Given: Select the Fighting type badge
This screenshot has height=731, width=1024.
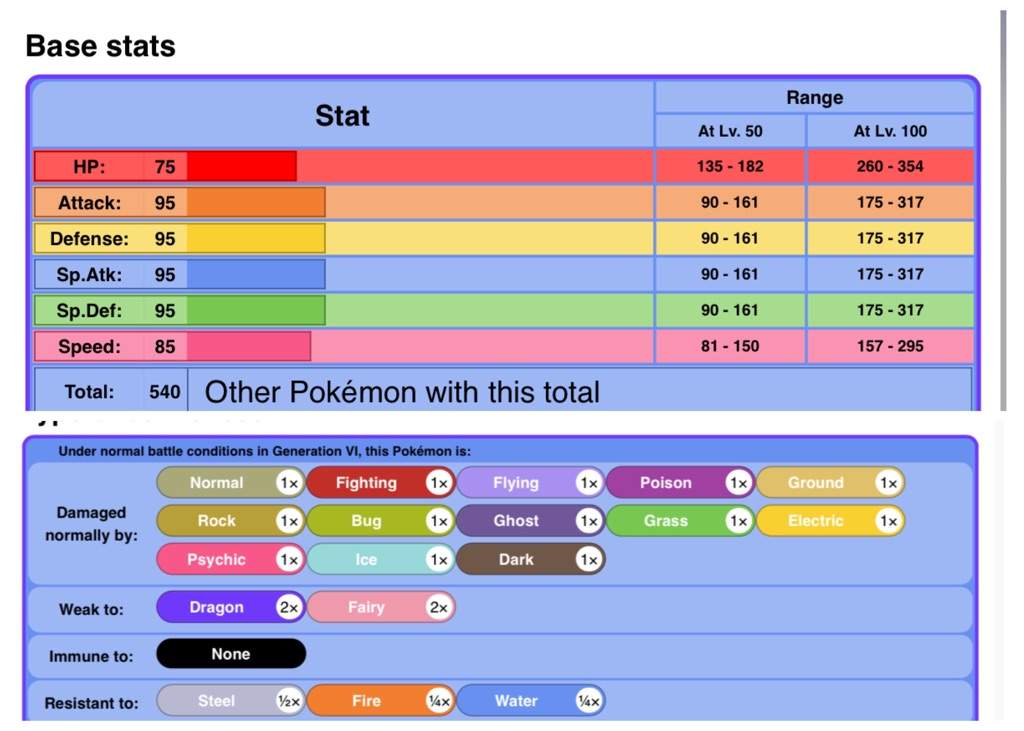Looking at the screenshot, I should pos(366,483).
